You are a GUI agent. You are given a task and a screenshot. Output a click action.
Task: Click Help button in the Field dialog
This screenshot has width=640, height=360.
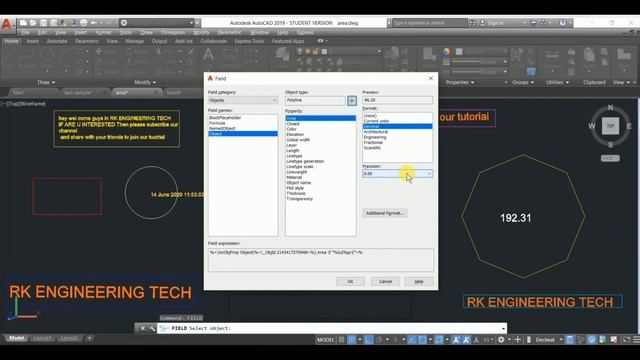coord(419,282)
